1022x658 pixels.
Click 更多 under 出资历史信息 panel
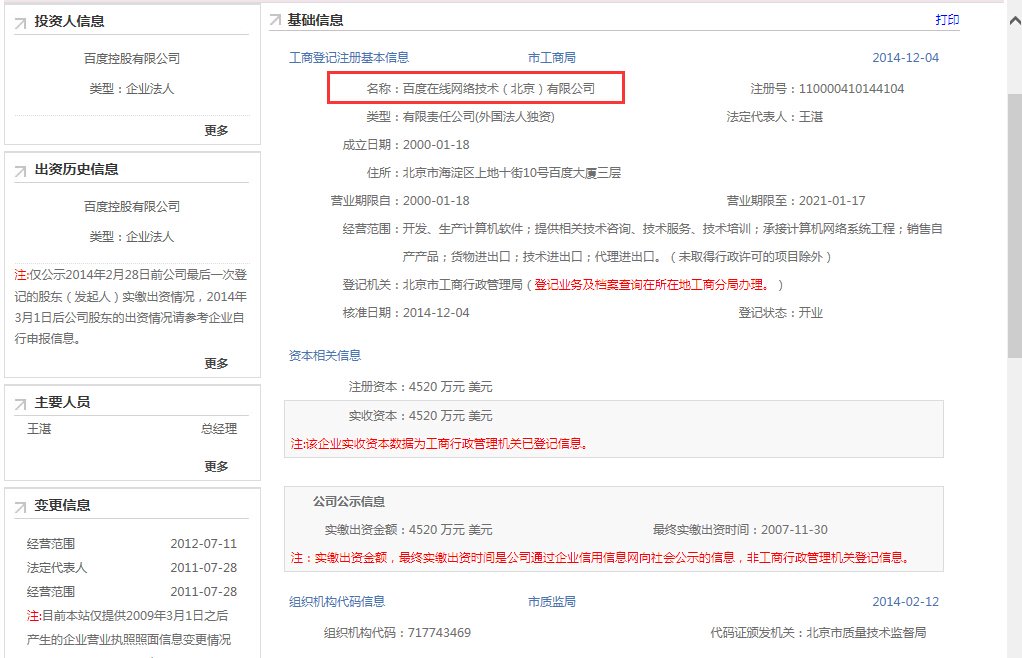pyautogui.click(x=217, y=363)
